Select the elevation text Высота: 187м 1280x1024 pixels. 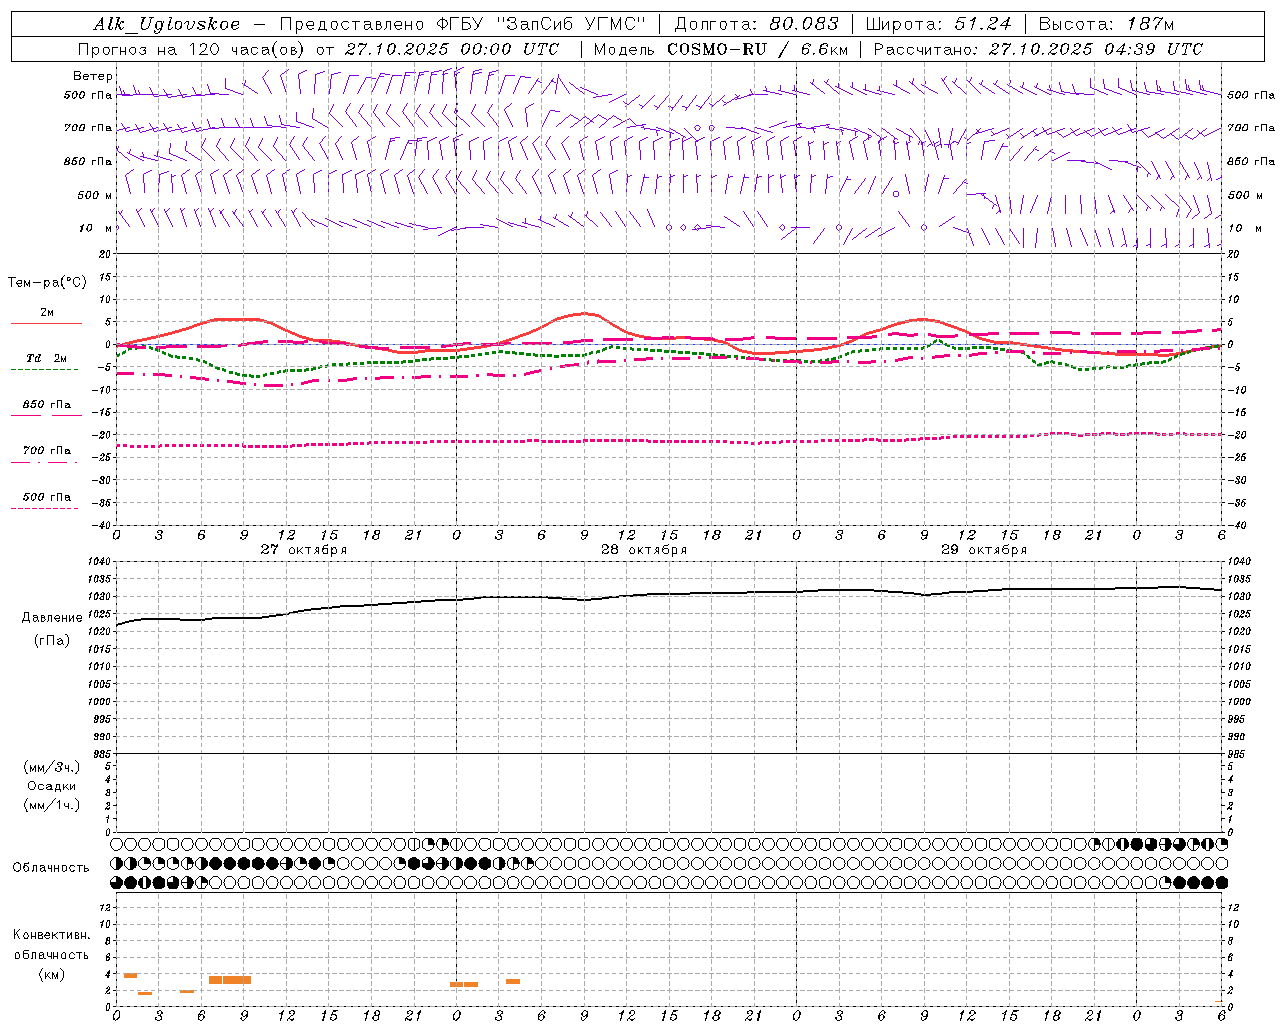(1106, 24)
